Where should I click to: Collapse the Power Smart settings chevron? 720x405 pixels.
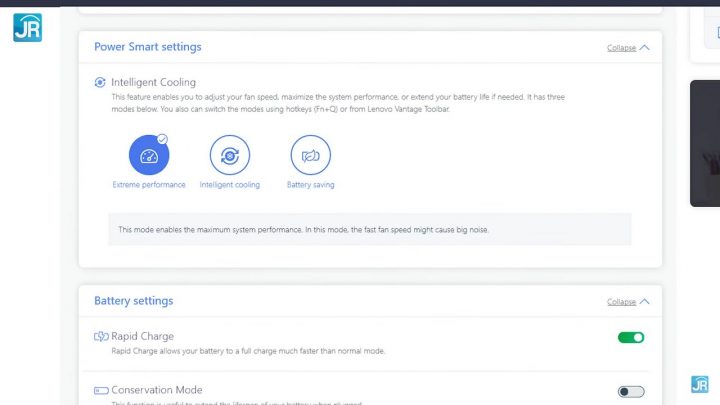pyautogui.click(x=644, y=47)
